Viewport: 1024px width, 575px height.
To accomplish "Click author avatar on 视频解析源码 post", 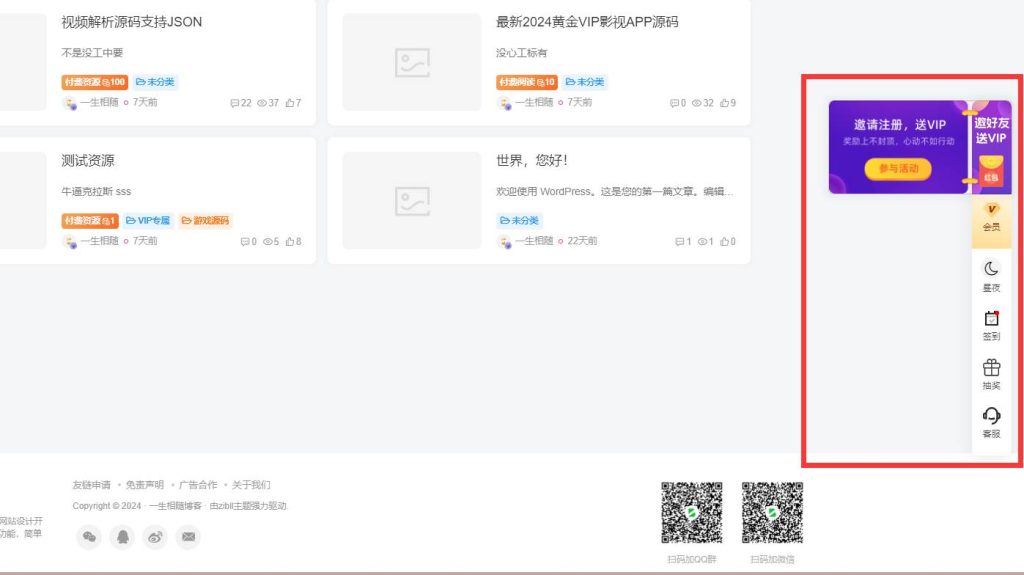I will coord(69,103).
